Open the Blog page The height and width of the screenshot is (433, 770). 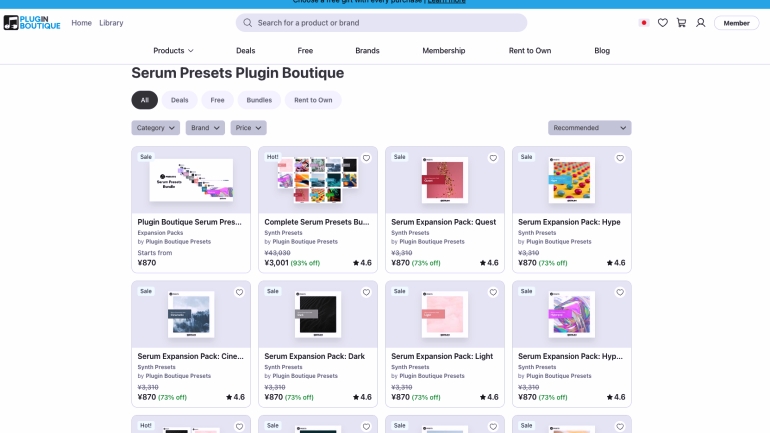click(x=602, y=51)
